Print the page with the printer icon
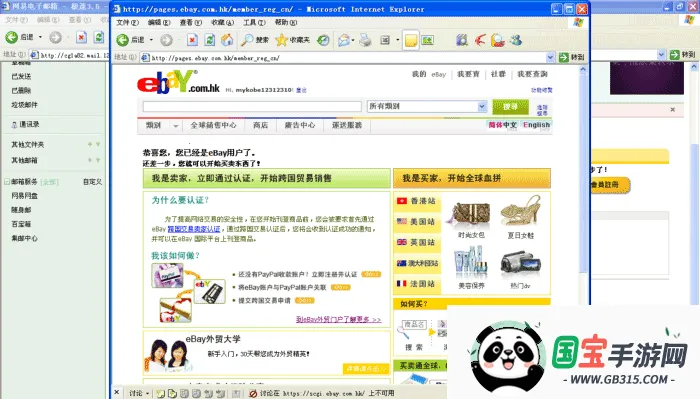700x399 pixels. [x=365, y=41]
